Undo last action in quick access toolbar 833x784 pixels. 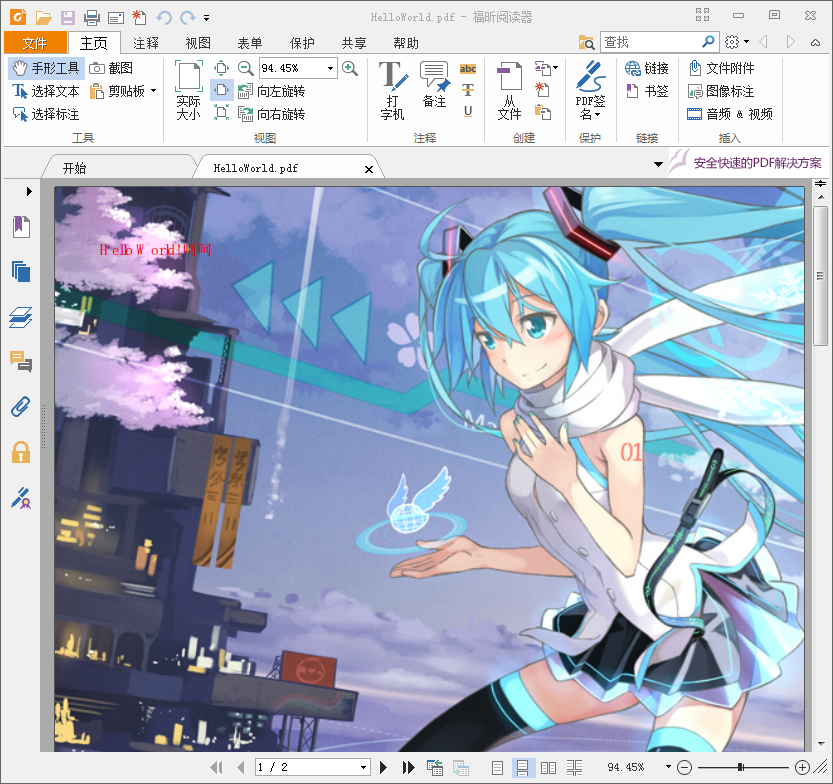click(164, 18)
